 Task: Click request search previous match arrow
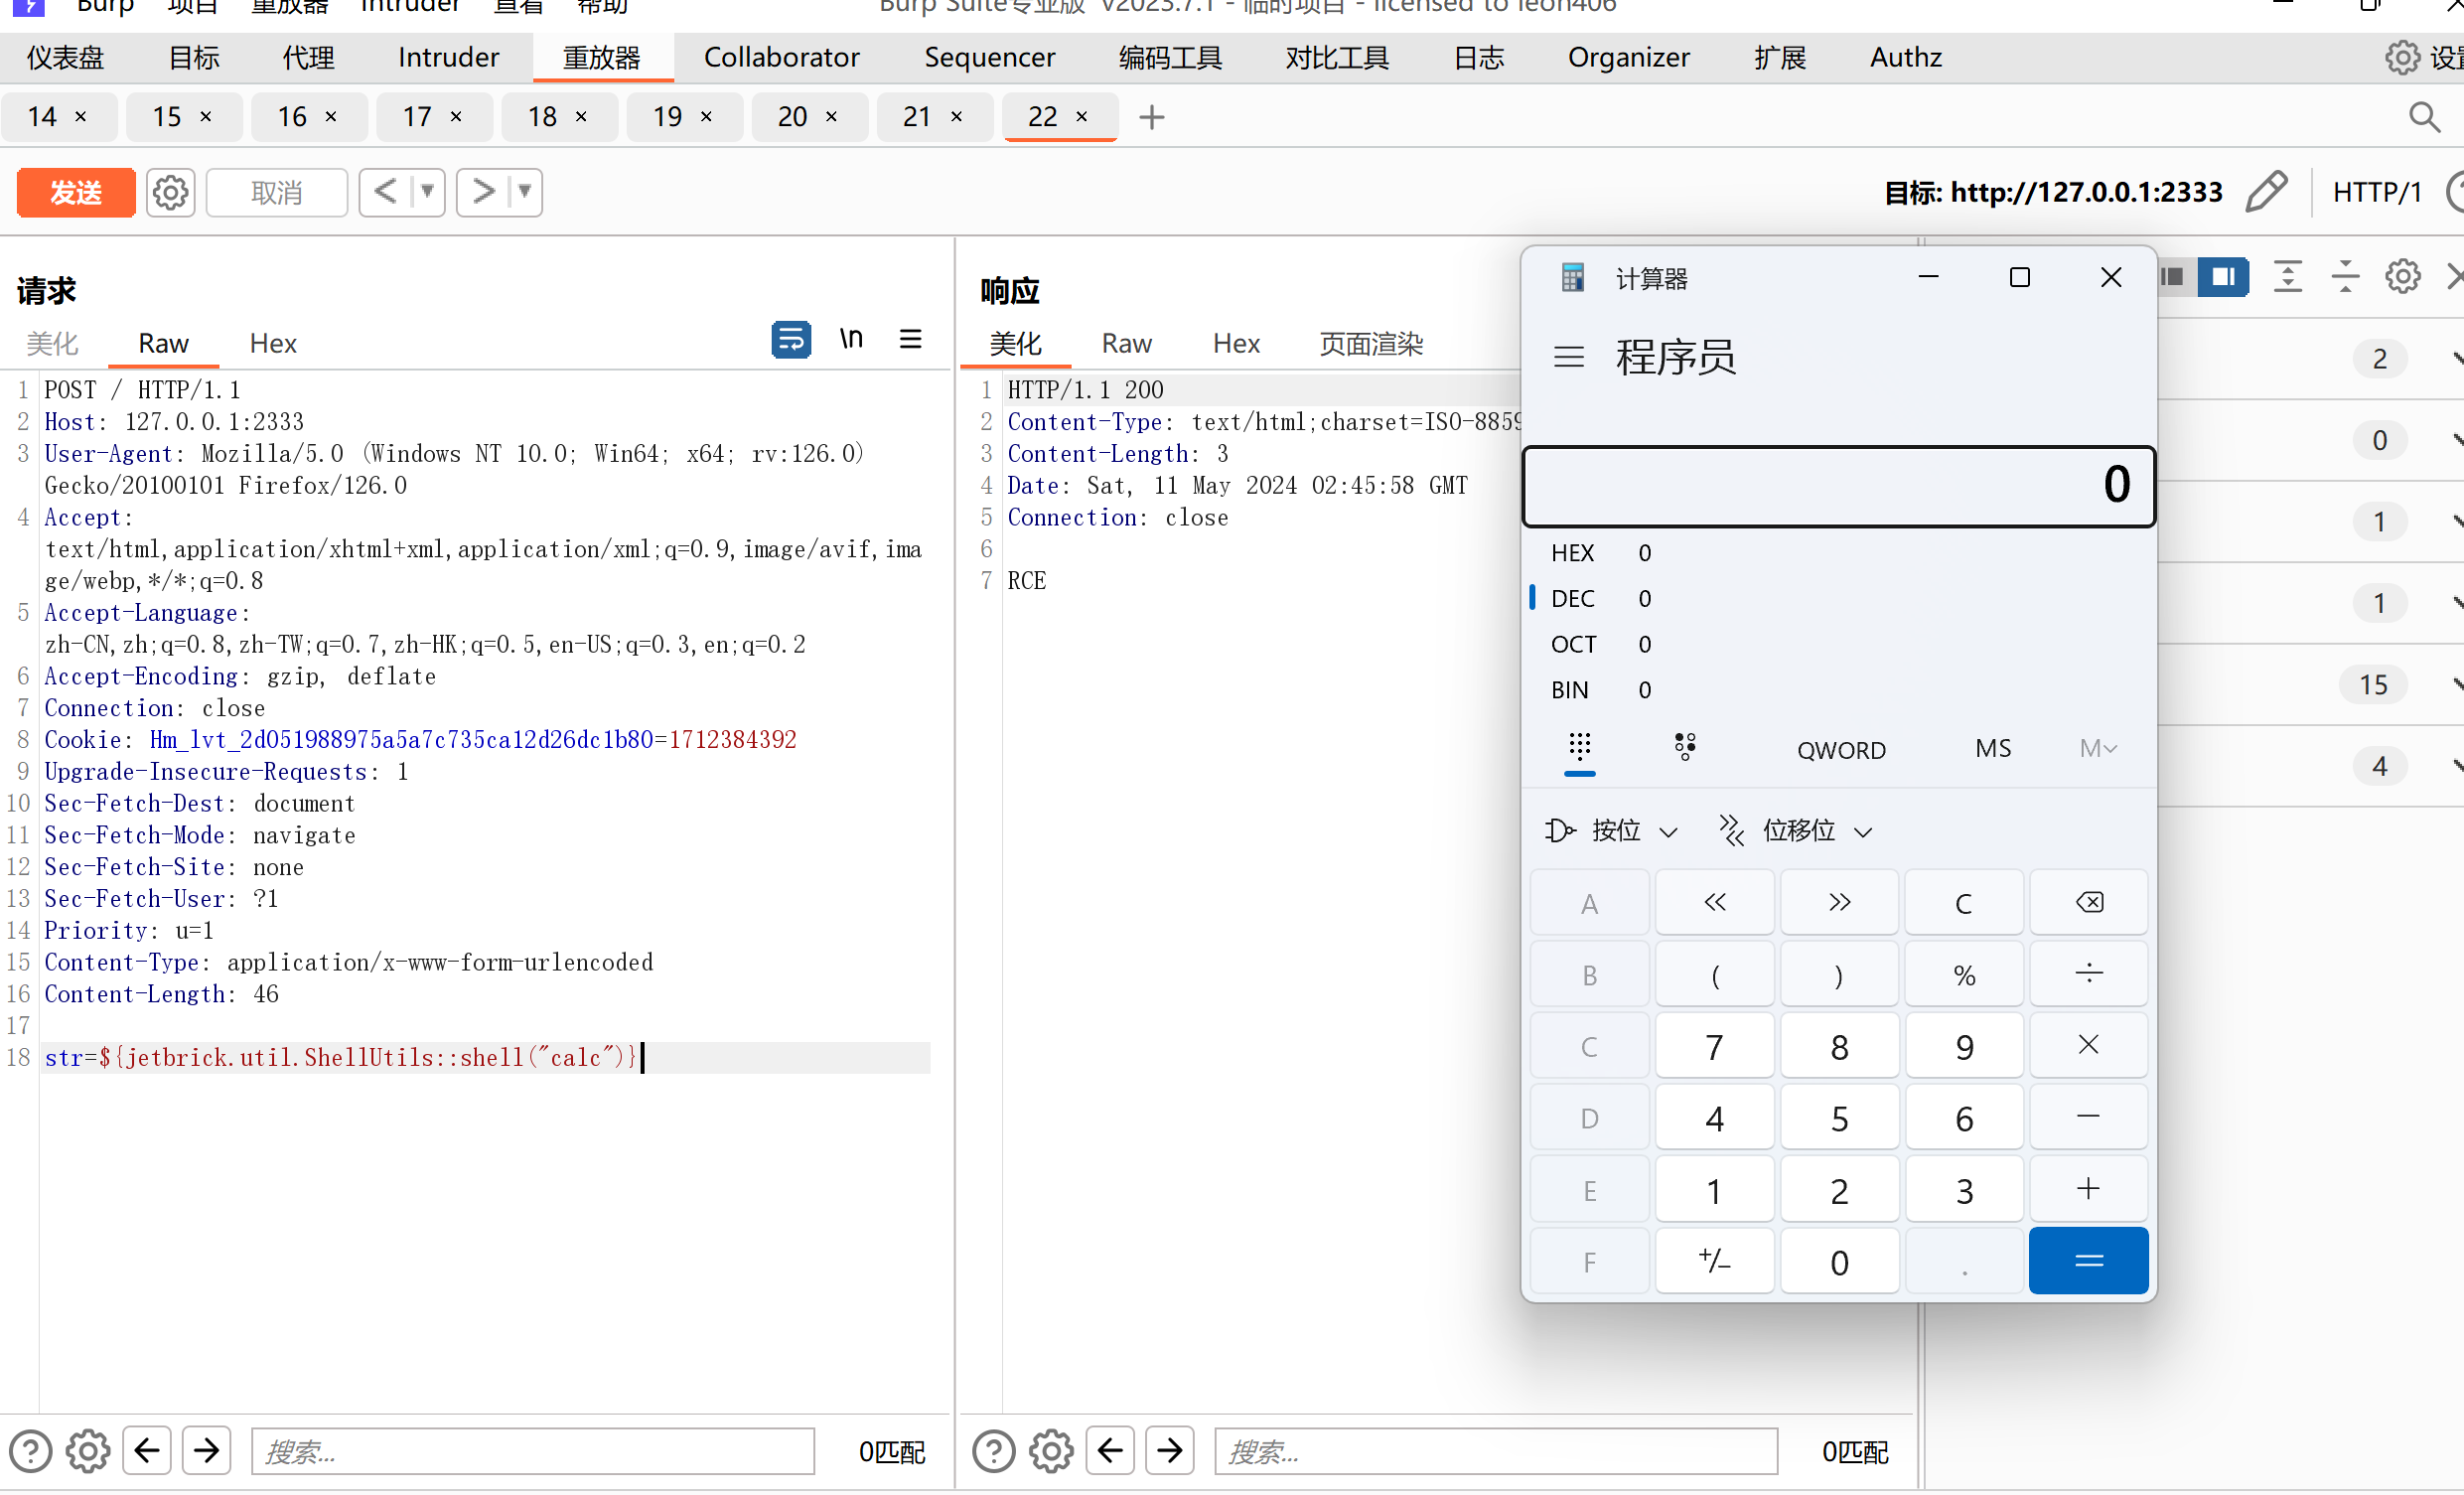tap(147, 1450)
